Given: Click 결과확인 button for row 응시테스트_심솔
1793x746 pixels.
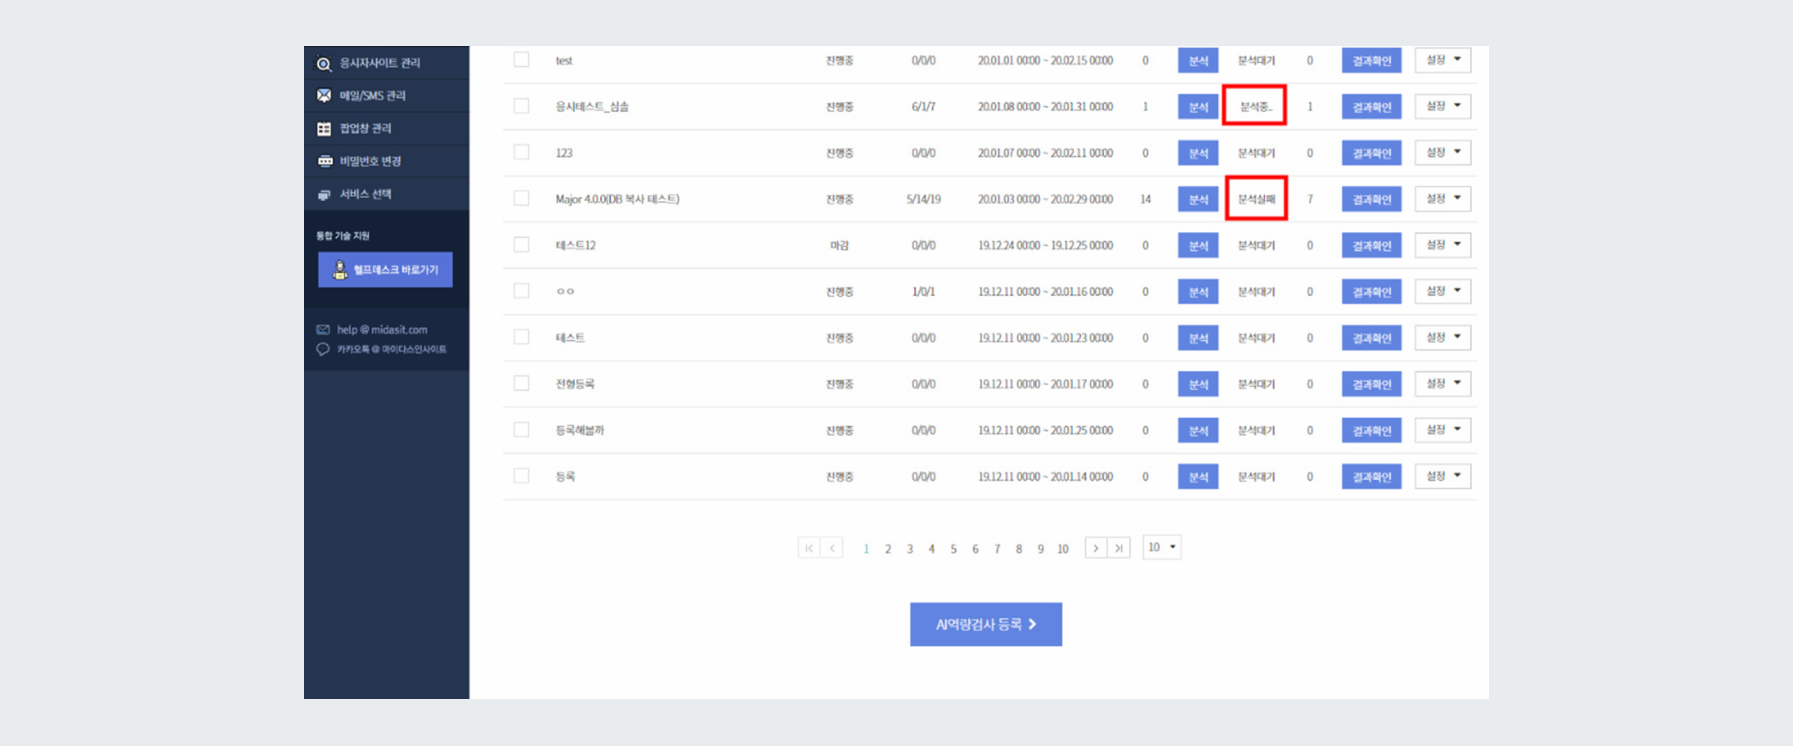Looking at the screenshot, I should point(1371,107).
